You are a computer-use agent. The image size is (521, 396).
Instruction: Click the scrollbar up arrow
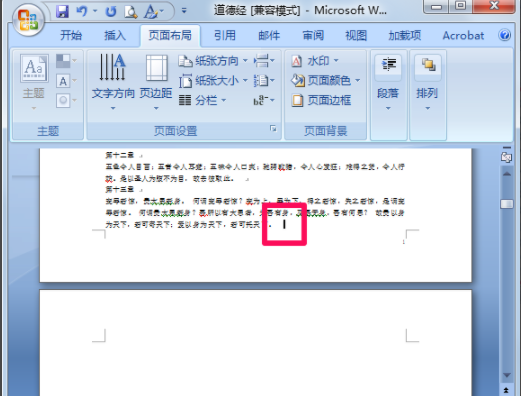coord(507,174)
